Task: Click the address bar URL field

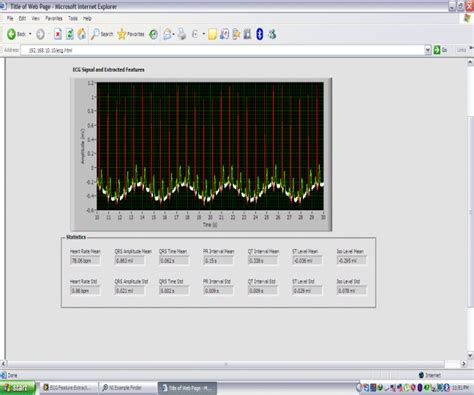Action: coord(223,50)
